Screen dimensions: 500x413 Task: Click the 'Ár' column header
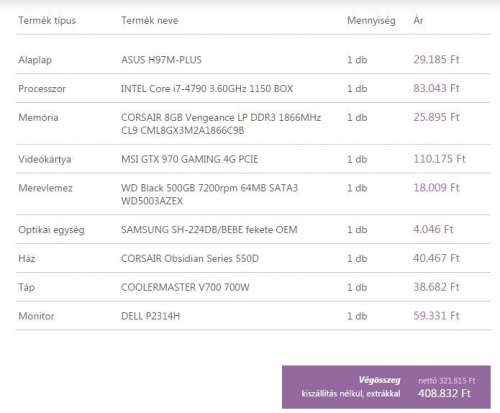[418, 20]
